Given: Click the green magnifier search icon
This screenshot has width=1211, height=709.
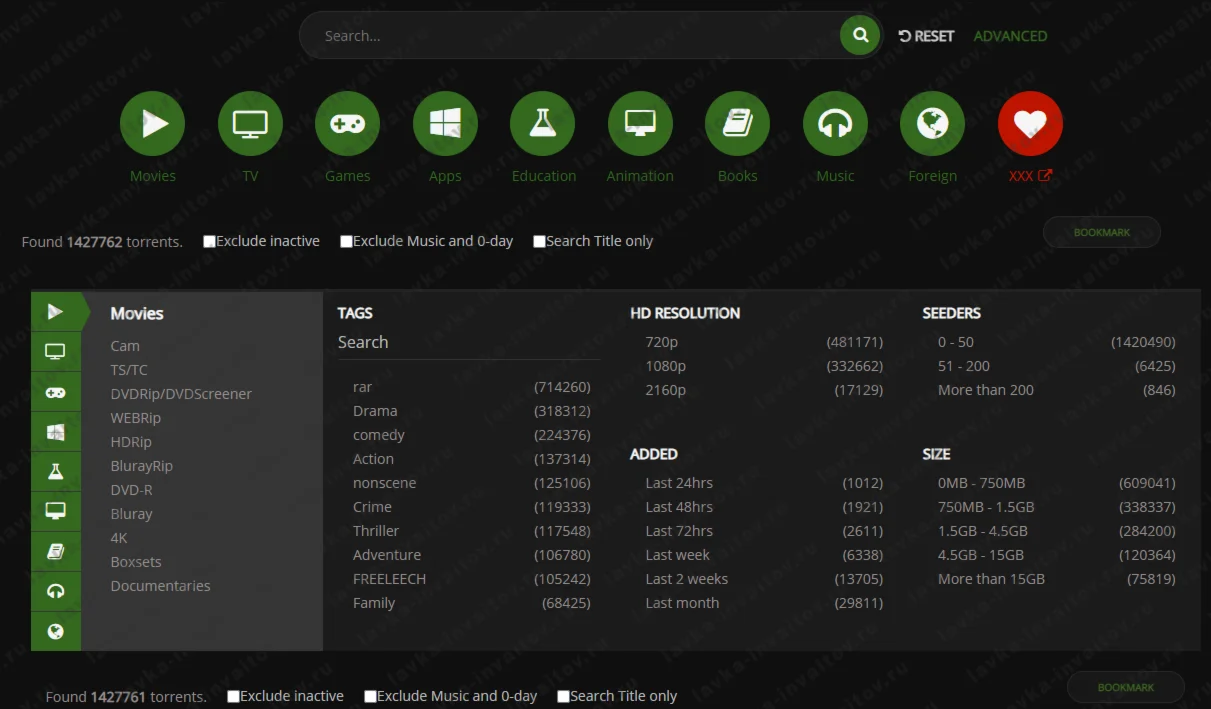Looking at the screenshot, I should point(860,36).
